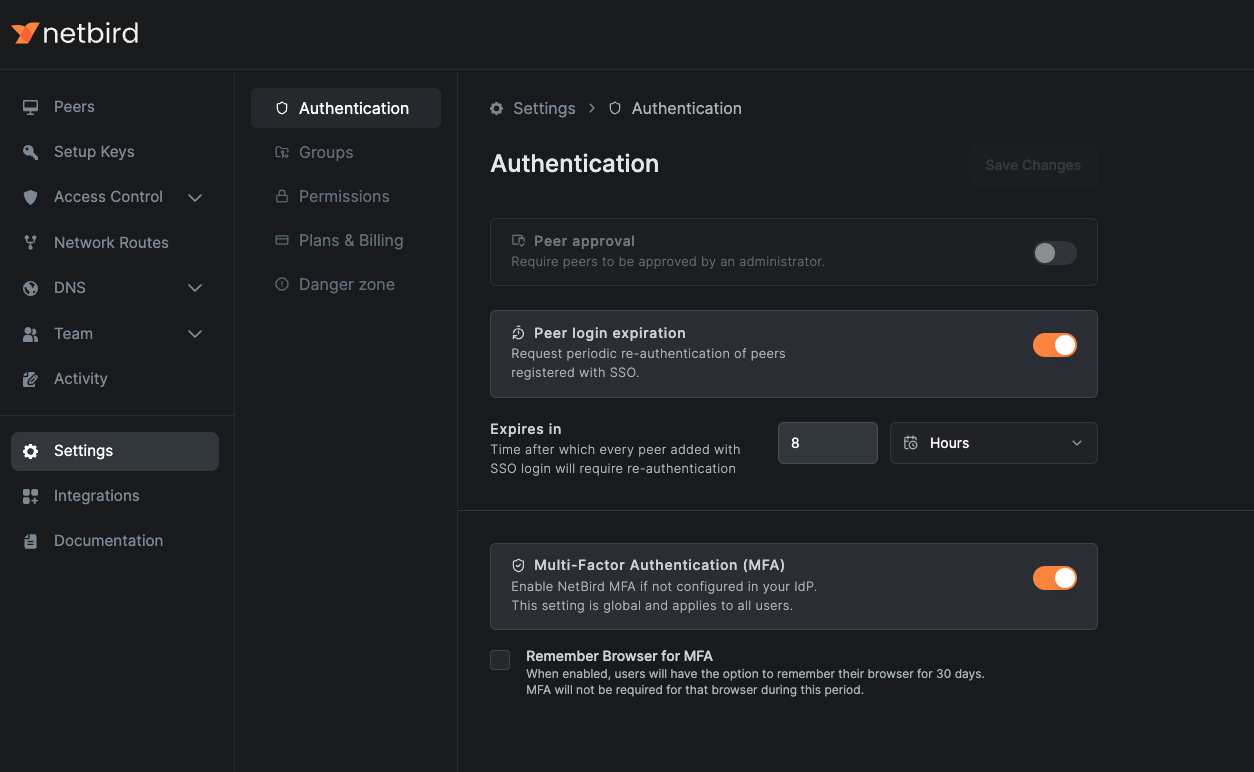Open the Hours time unit dropdown

tap(993, 443)
